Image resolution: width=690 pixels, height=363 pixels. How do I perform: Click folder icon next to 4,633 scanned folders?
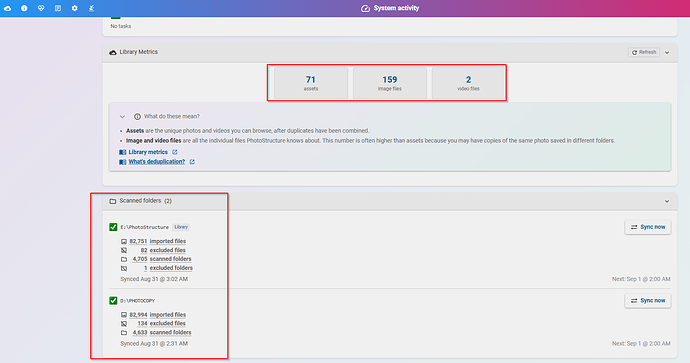coord(124,333)
